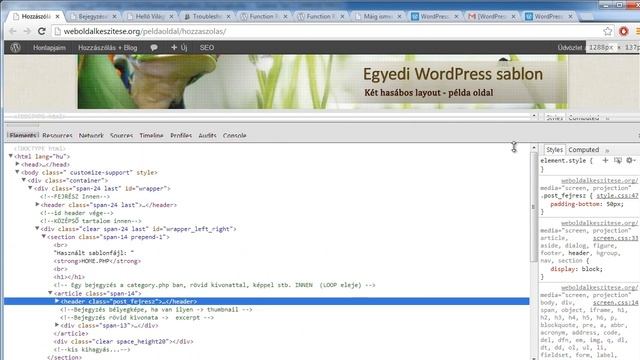Expand the head node
640x360 pixels.
pos(17,164)
